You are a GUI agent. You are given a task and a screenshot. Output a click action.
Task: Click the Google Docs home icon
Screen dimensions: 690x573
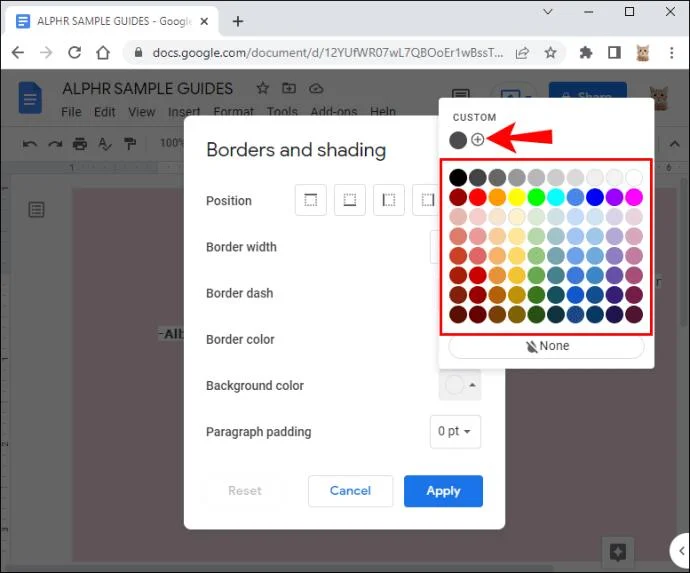[x=30, y=98]
